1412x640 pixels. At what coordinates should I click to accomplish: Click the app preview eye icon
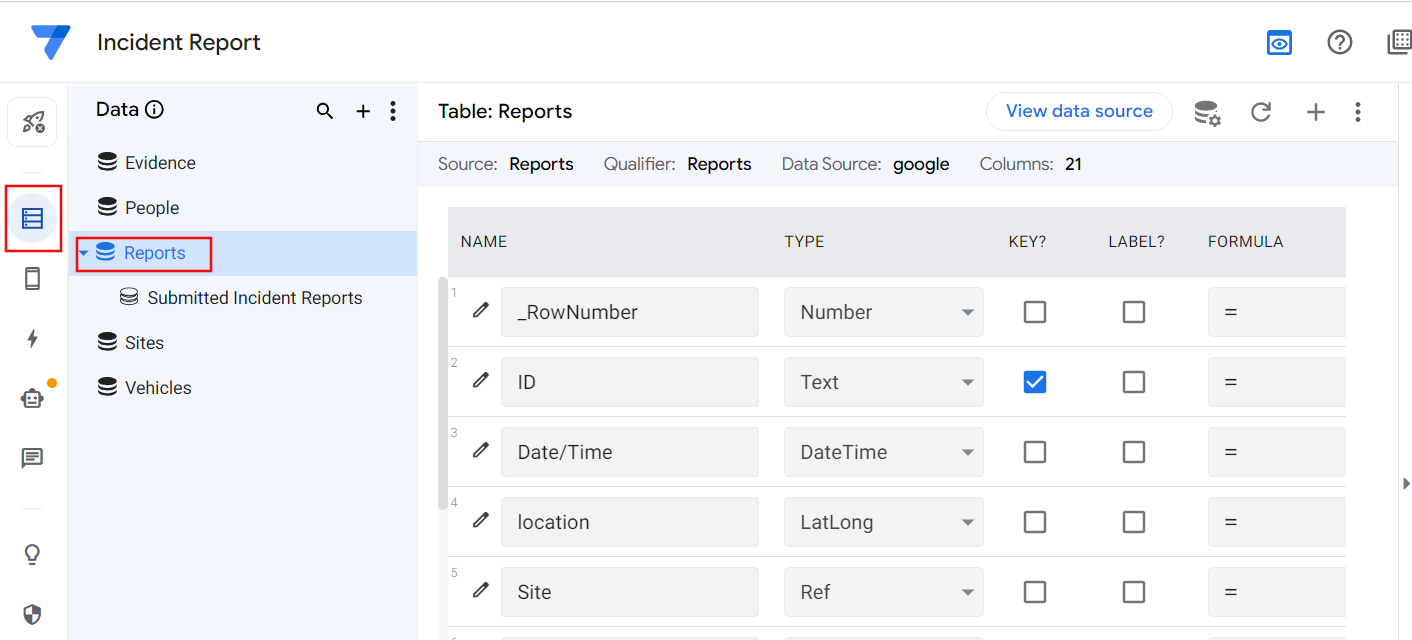click(x=1278, y=43)
